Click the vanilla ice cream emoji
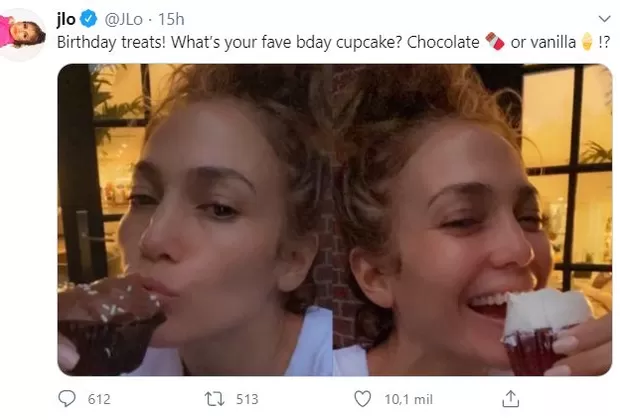The height and width of the screenshot is (420, 620). click(588, 42)
